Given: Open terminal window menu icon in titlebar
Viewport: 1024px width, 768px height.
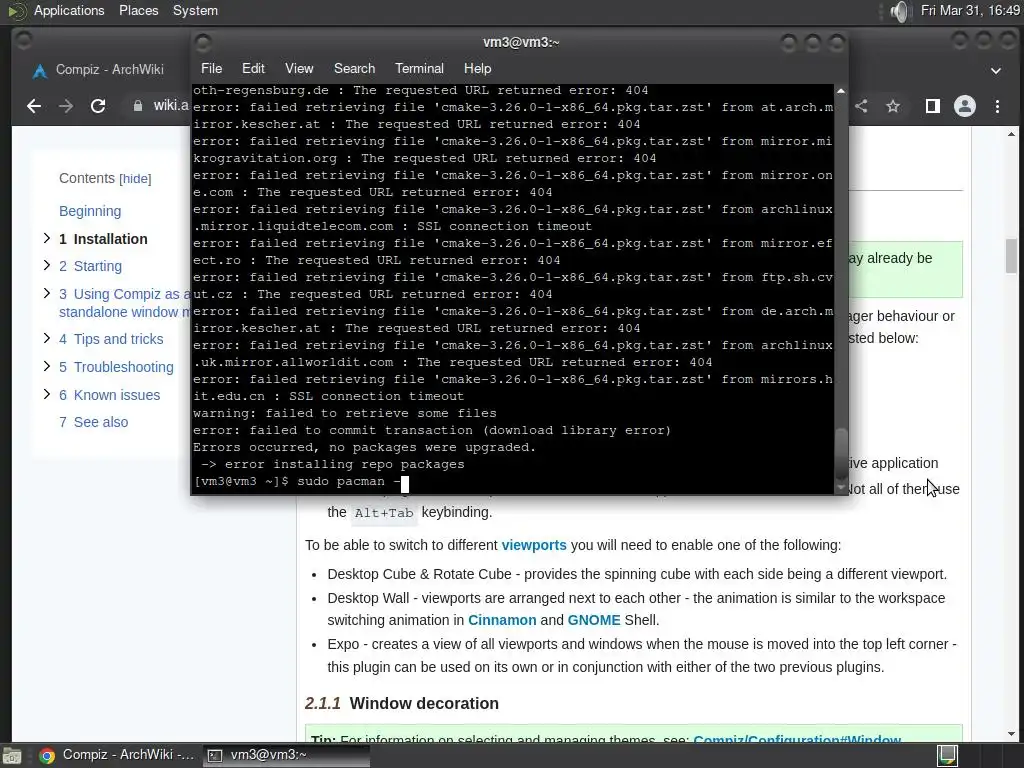Looking at the screenshot, I should pyautogui.click(x=203, y=42).
